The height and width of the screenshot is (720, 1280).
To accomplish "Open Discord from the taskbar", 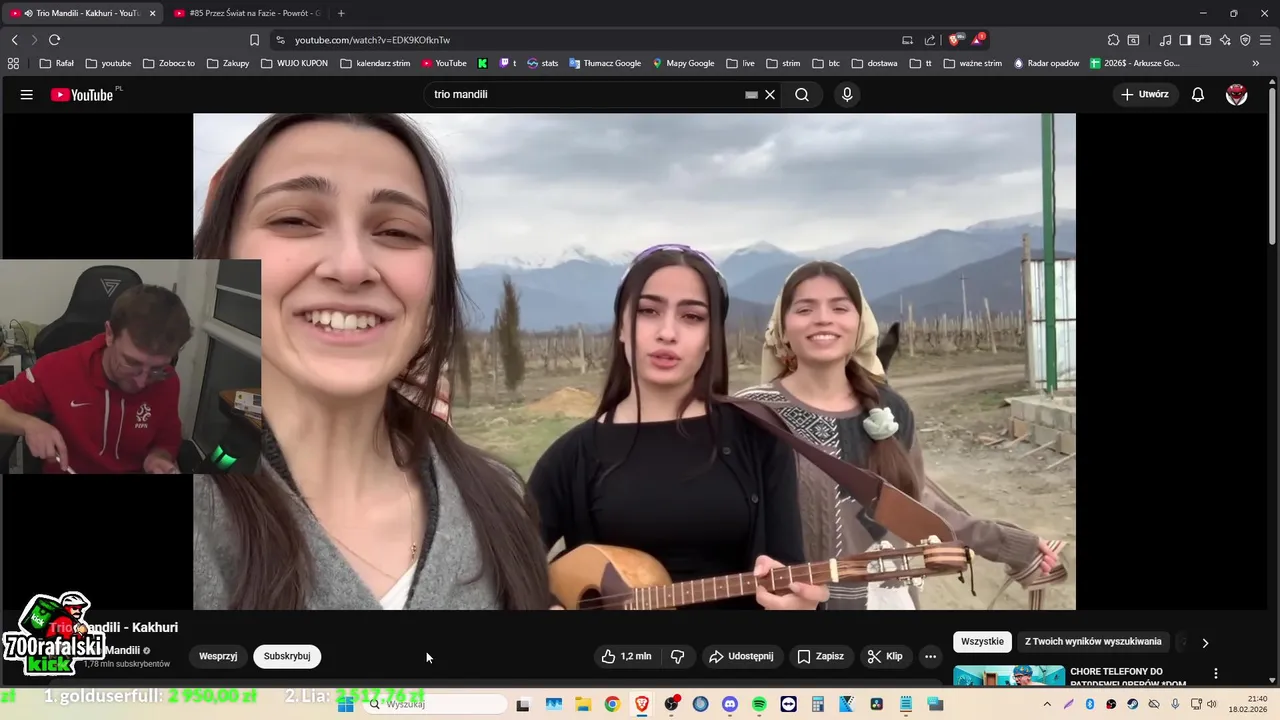I will 729,704.
